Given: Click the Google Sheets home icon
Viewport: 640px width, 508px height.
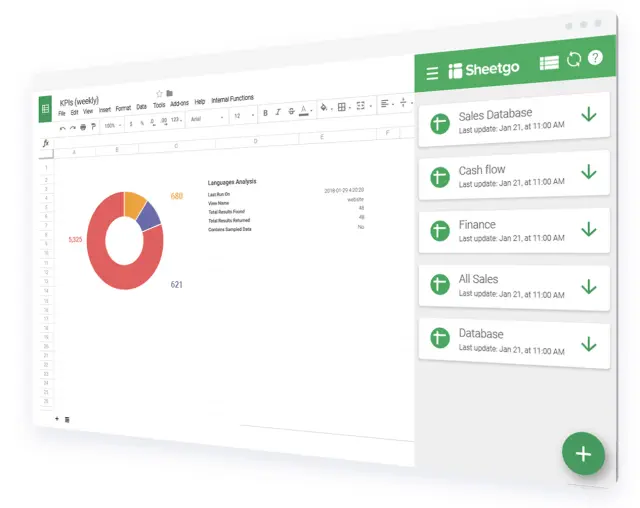Looking at the screenshot, I should click(x=45, y=109).
